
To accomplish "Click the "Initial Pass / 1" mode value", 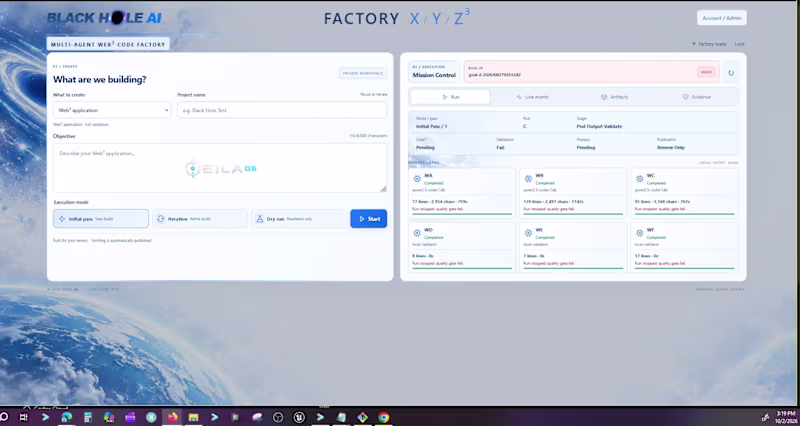I will [432, 127].
